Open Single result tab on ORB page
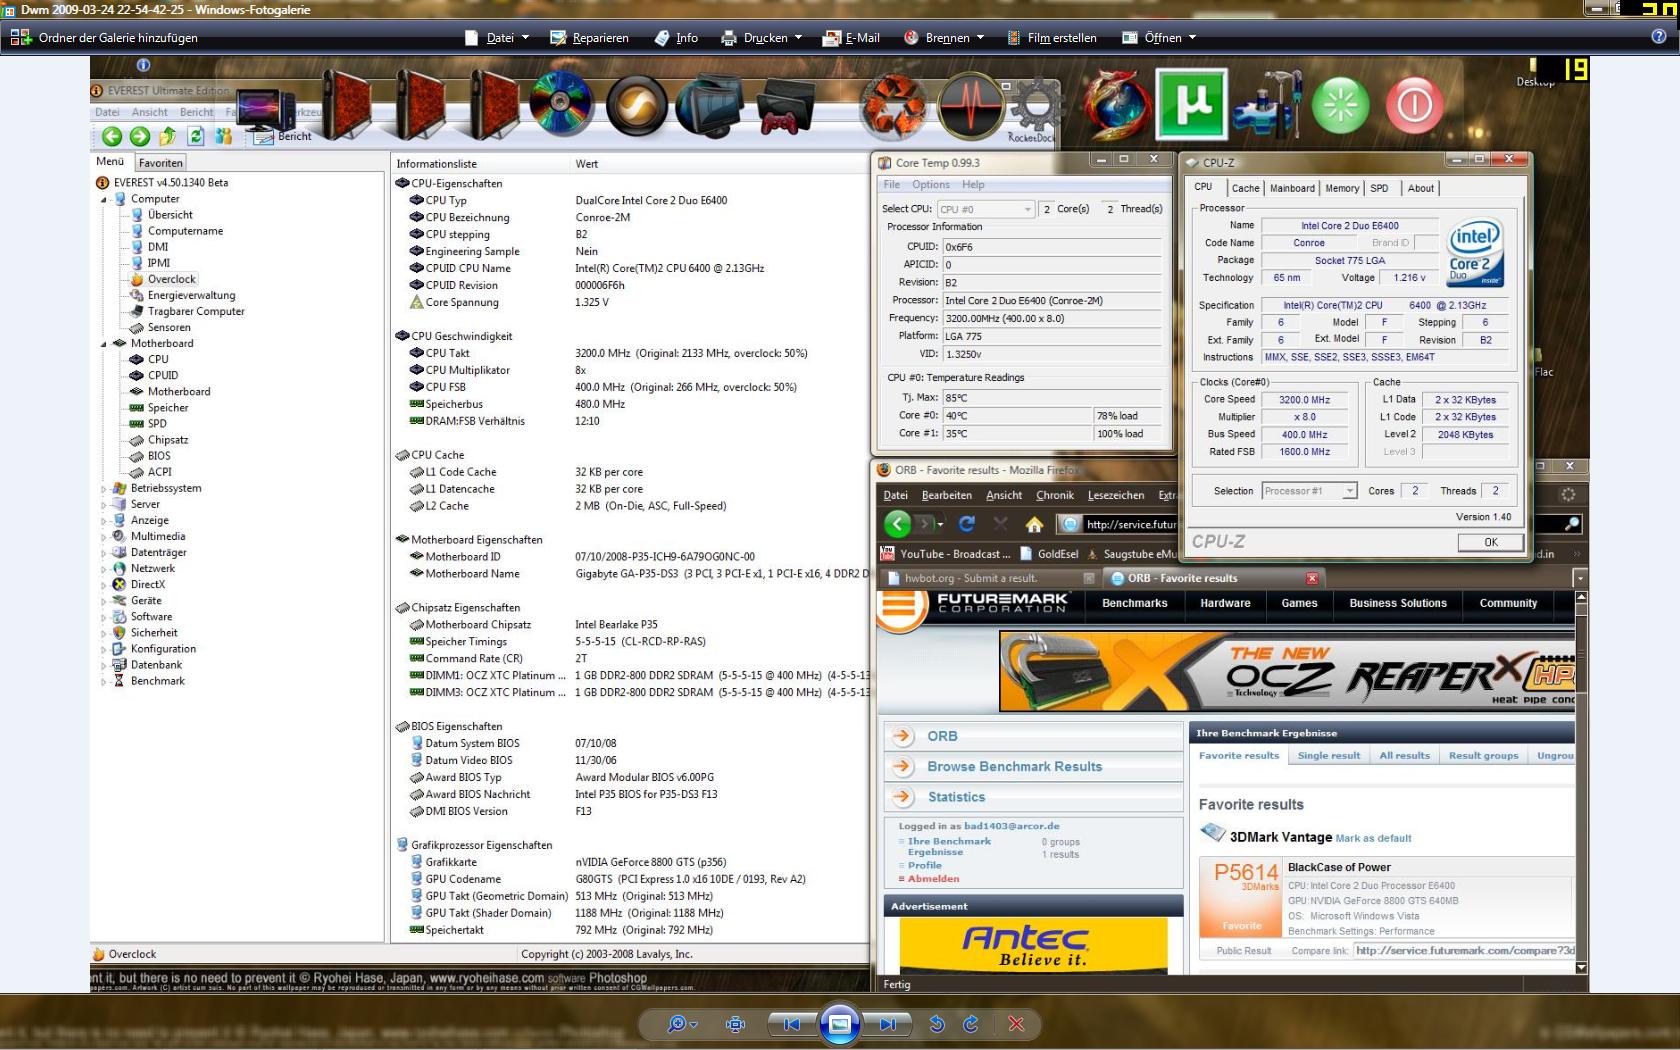 tap(1328, 756)
